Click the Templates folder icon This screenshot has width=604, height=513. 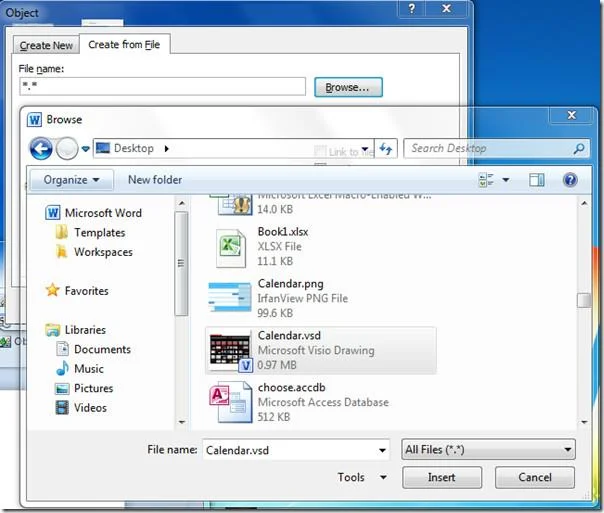click(62, 232)
